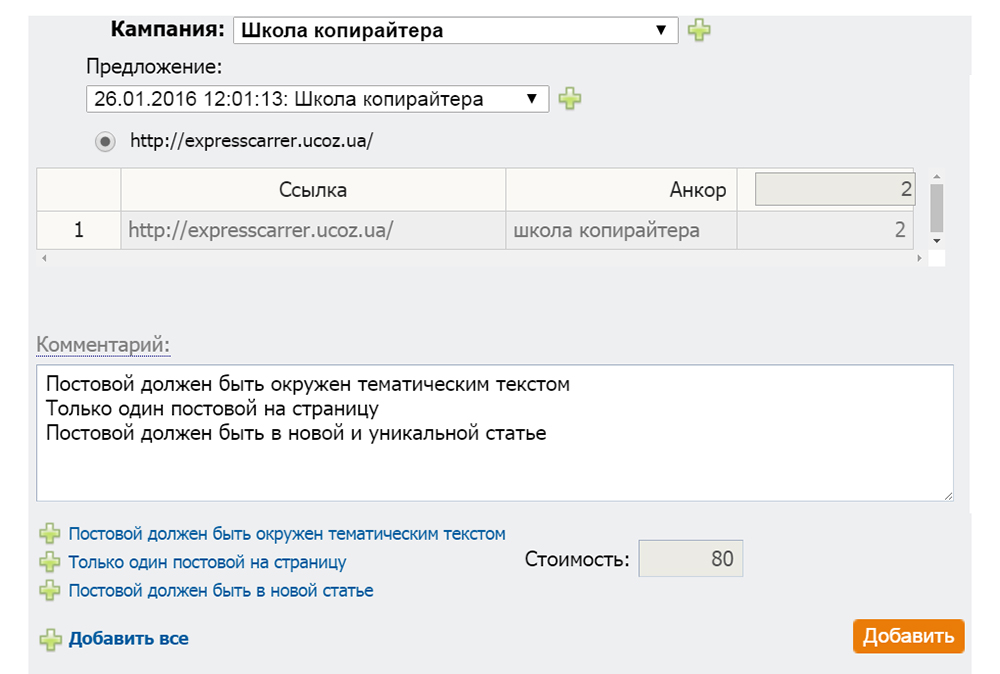Image resolution: width=1000 pixels, height=674 pixels.
Task: Click plus icon for 'в новой статье'
Action: coord(49,591)
